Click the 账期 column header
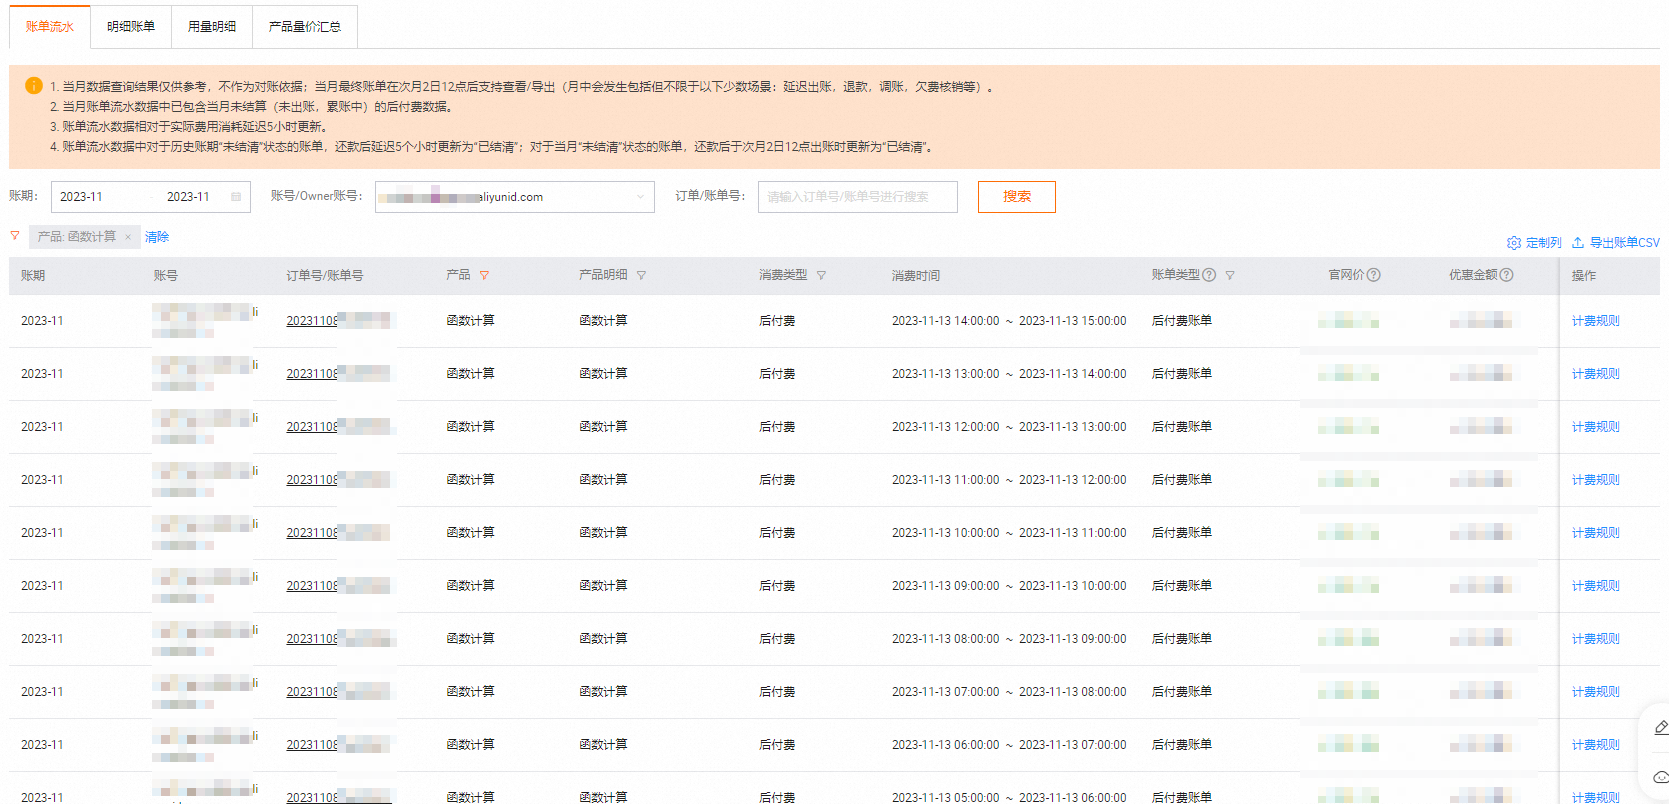 [x=33, y=275]
